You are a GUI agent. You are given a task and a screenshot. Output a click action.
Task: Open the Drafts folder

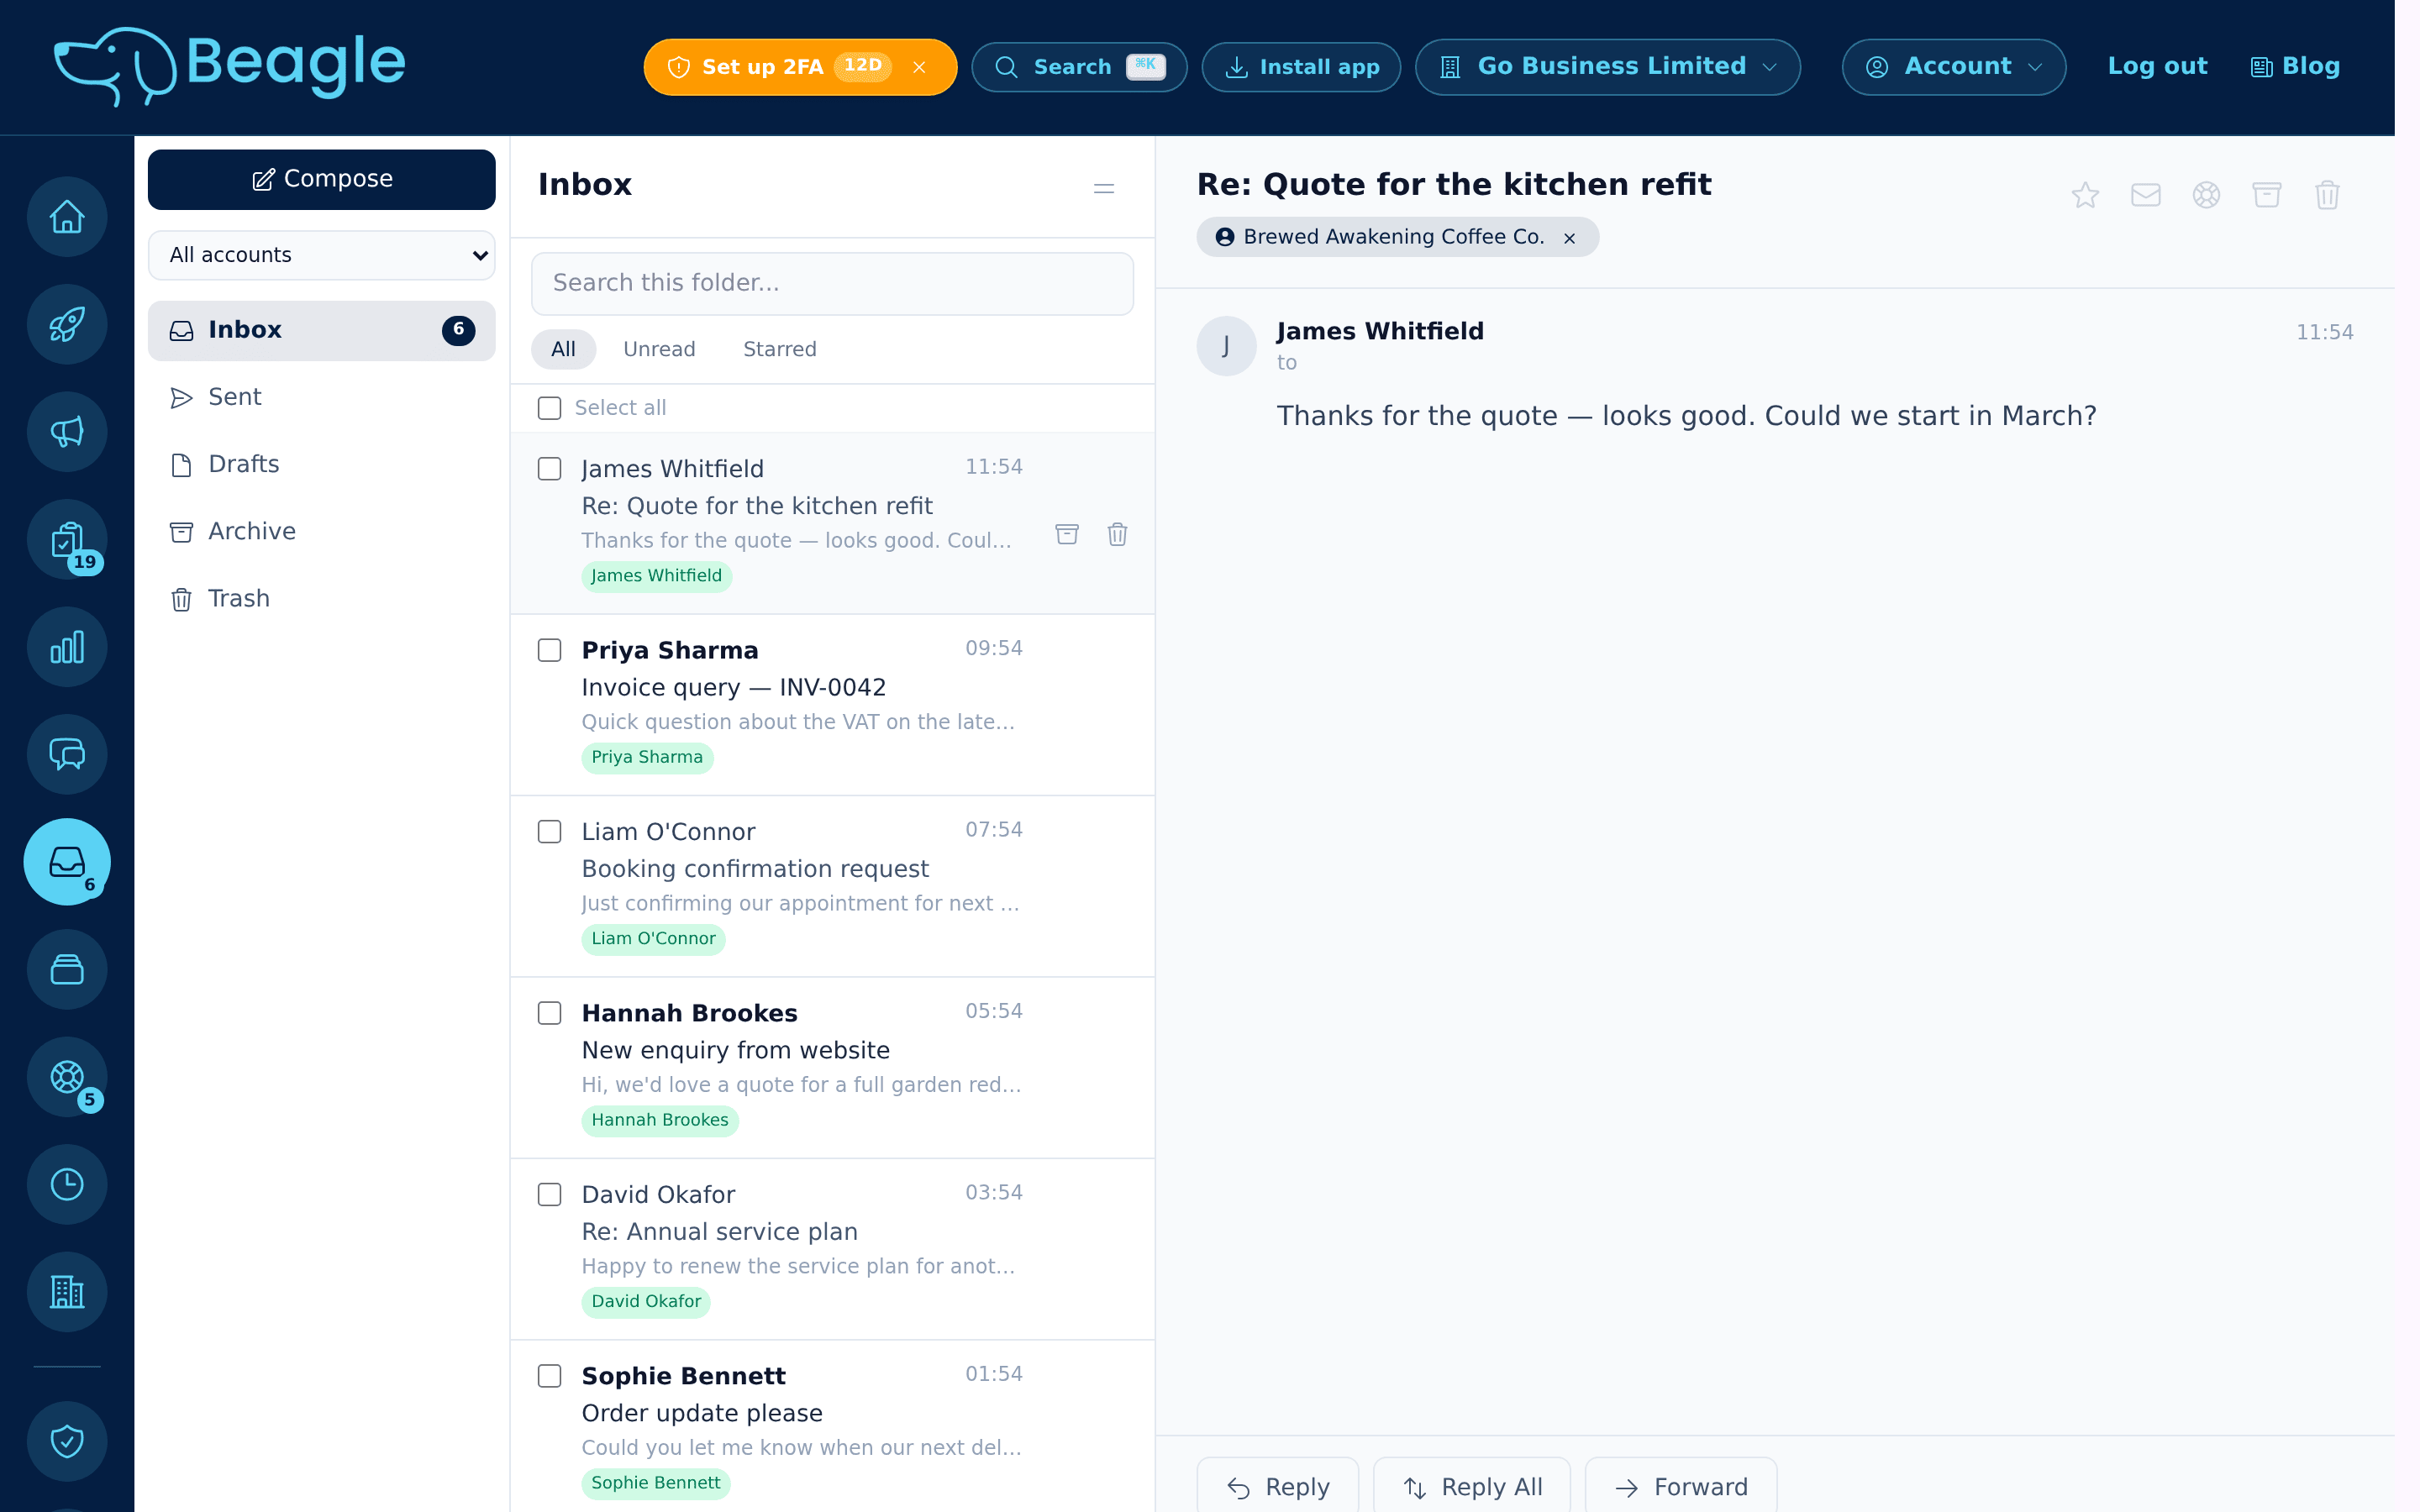(x=322, y=464)
